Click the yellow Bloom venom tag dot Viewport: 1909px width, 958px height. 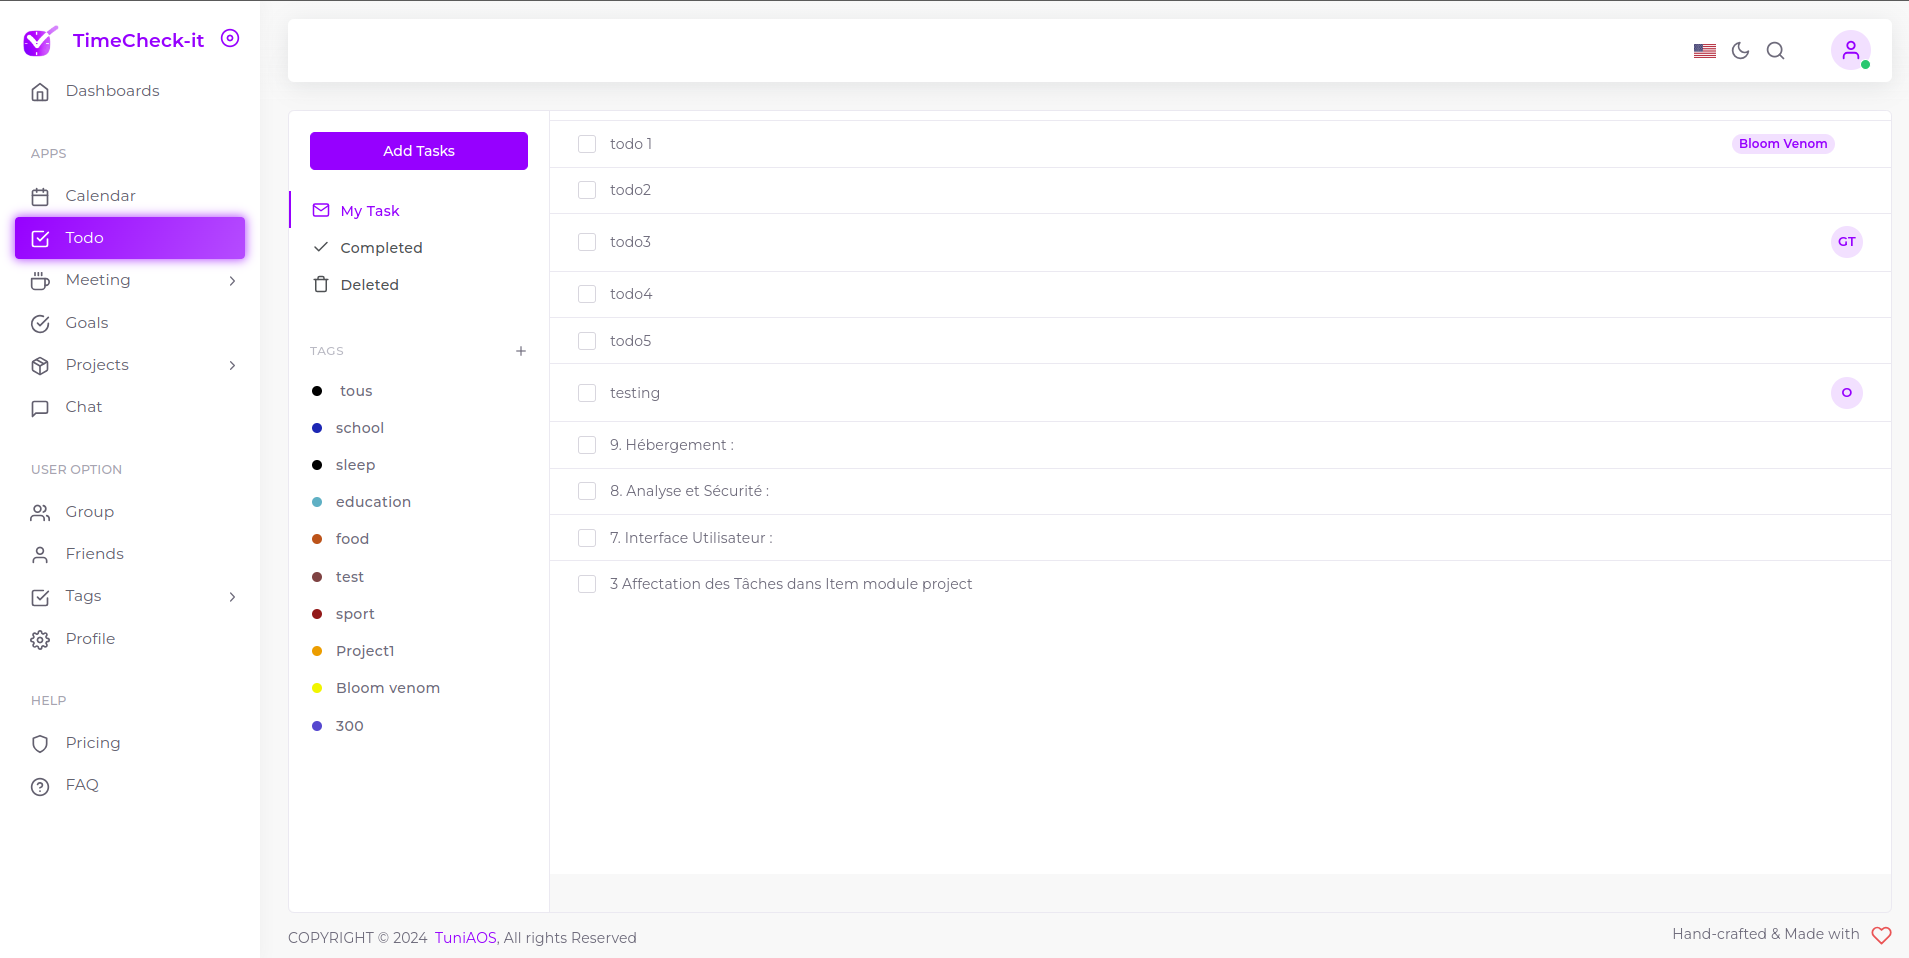[317, 688]
